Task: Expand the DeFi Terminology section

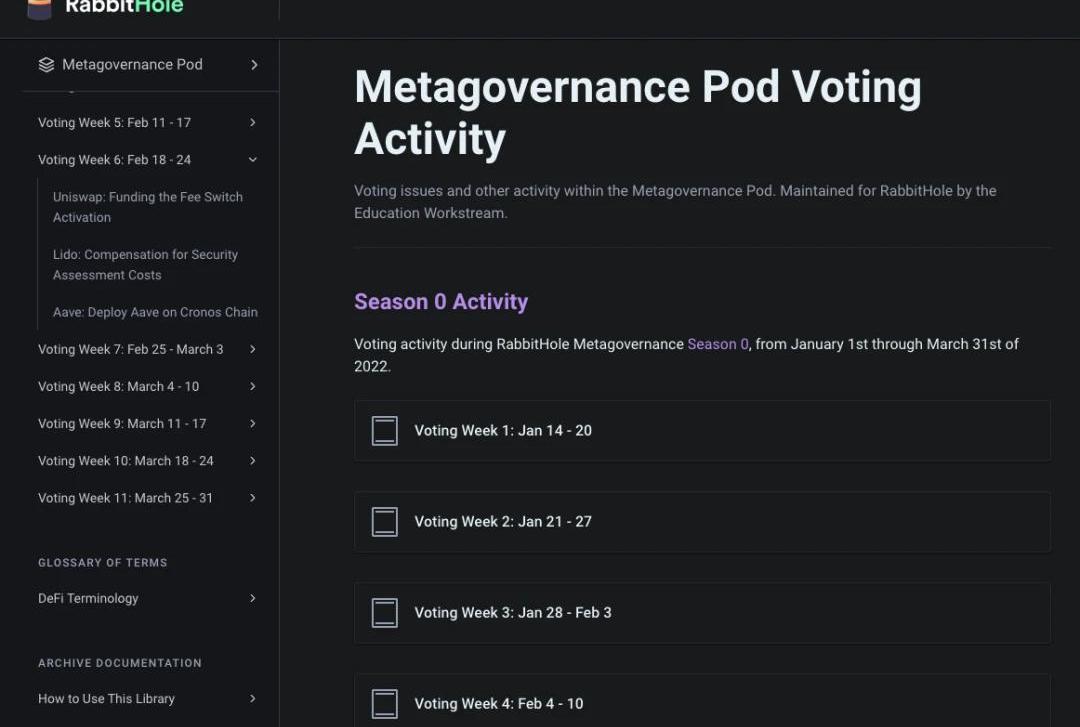Action: coord(253,599)
